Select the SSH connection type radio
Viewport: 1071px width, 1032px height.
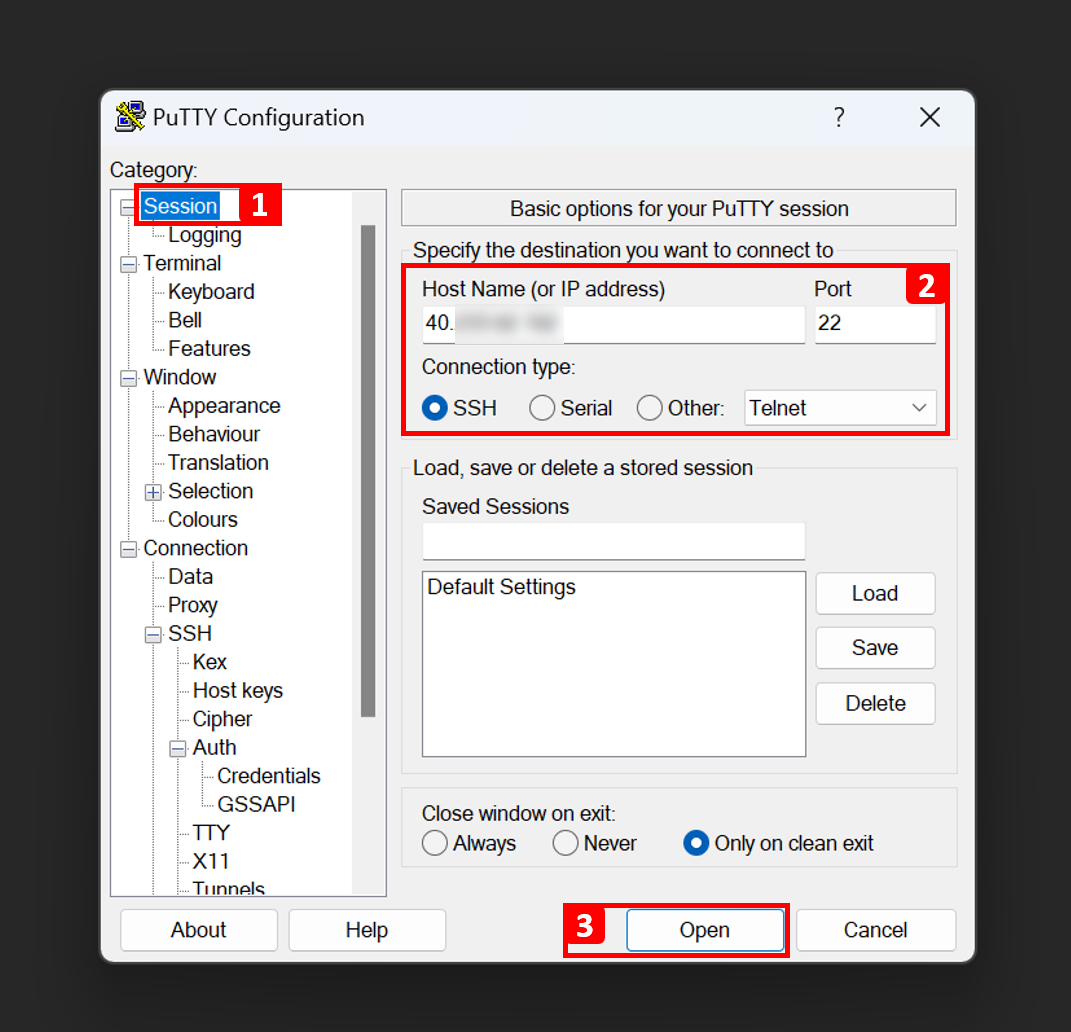pyautogui.click(x=434, y=408)
